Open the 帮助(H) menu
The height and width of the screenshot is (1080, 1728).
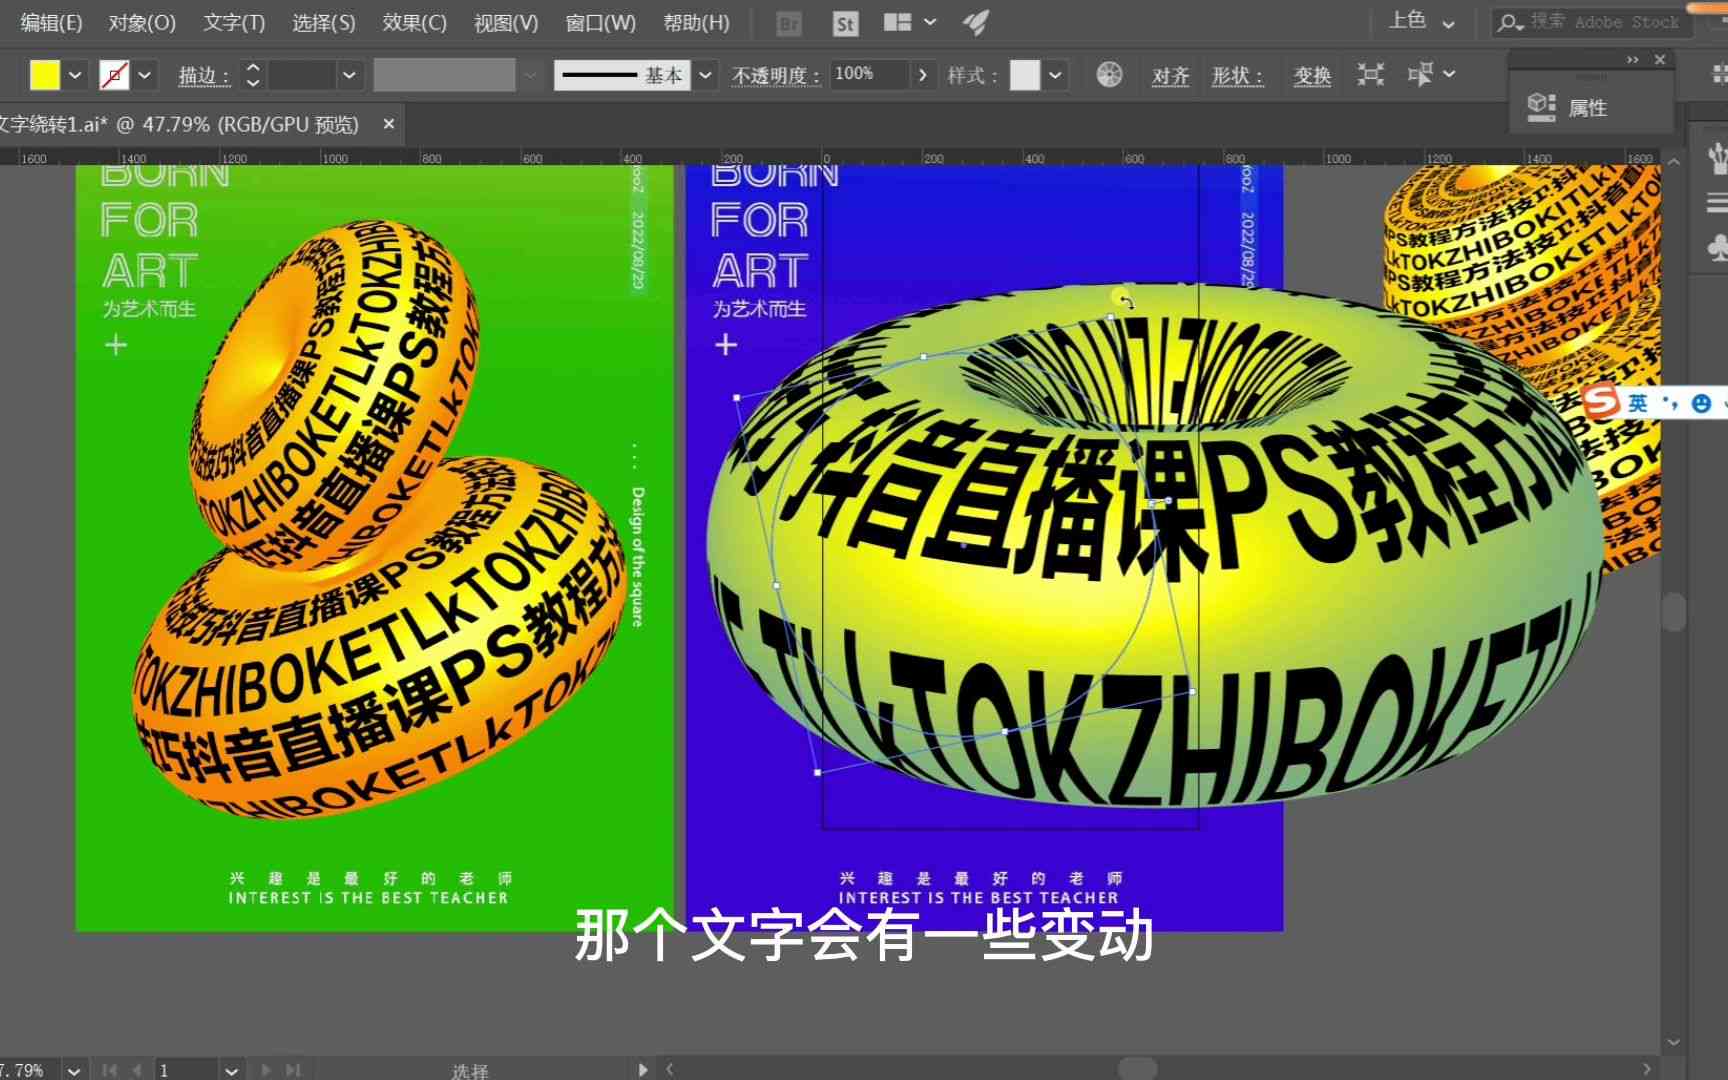tap(696, 22)
